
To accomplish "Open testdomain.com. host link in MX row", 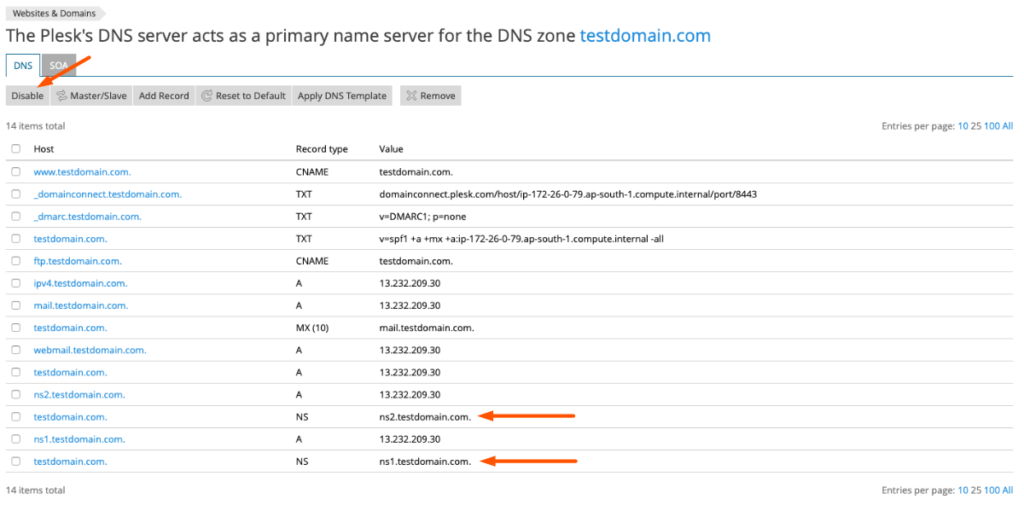I will (x=71, y=327).
